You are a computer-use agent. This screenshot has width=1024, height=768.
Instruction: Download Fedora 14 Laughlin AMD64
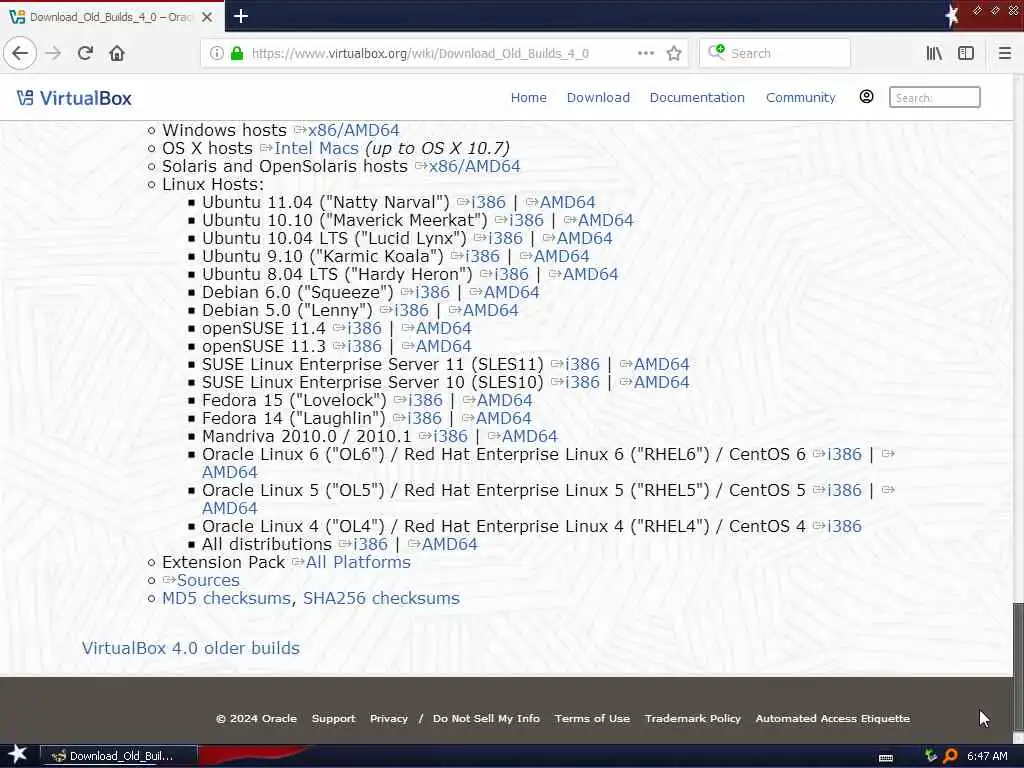click(x=504, y=418)
